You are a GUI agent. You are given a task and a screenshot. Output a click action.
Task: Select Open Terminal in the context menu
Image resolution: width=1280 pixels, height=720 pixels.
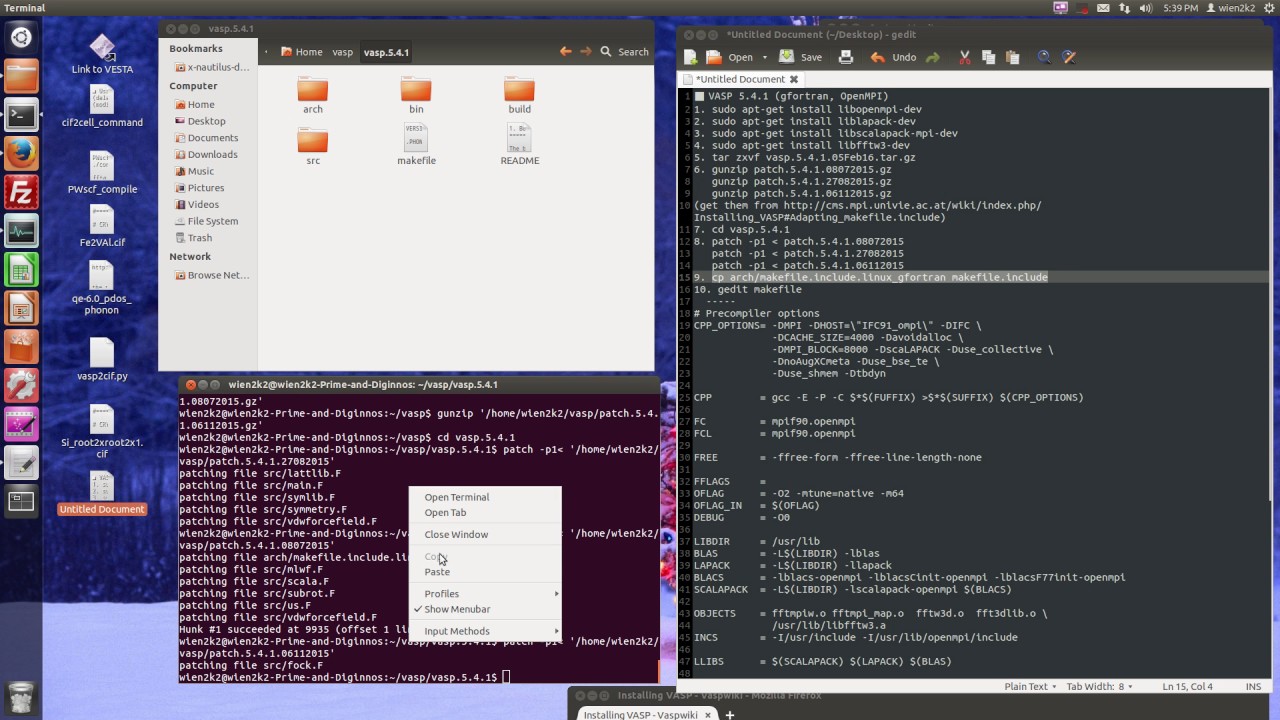(485, 497)
